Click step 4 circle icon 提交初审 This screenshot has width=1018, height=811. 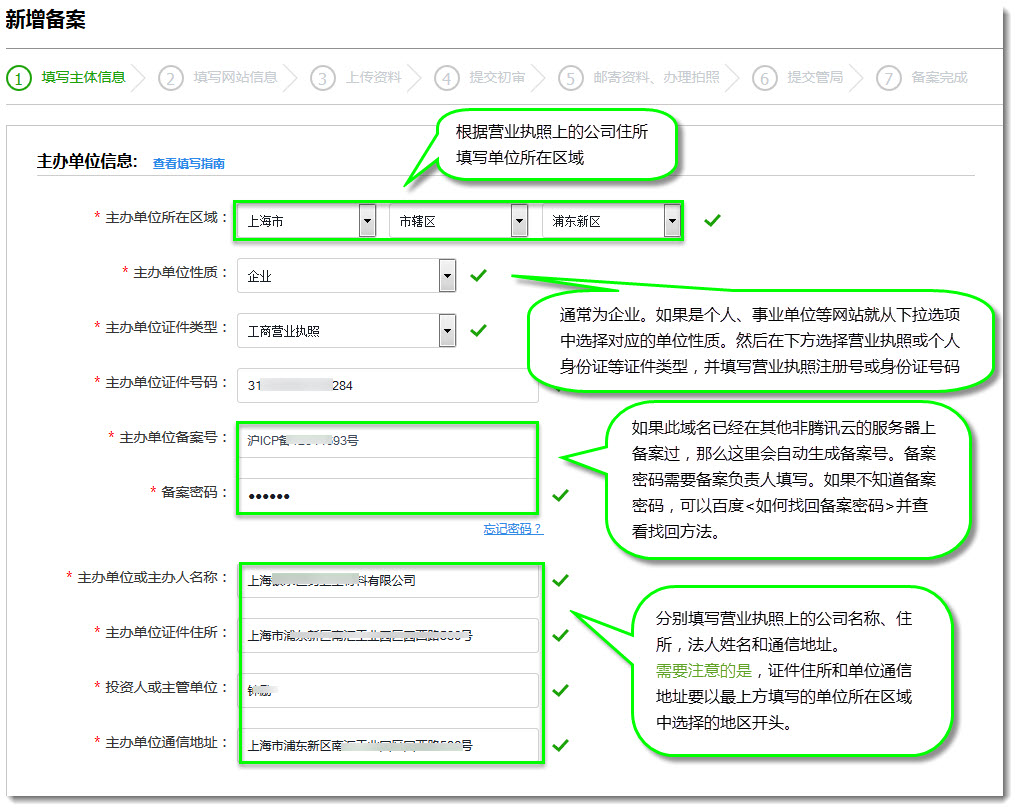coord(447,78)
